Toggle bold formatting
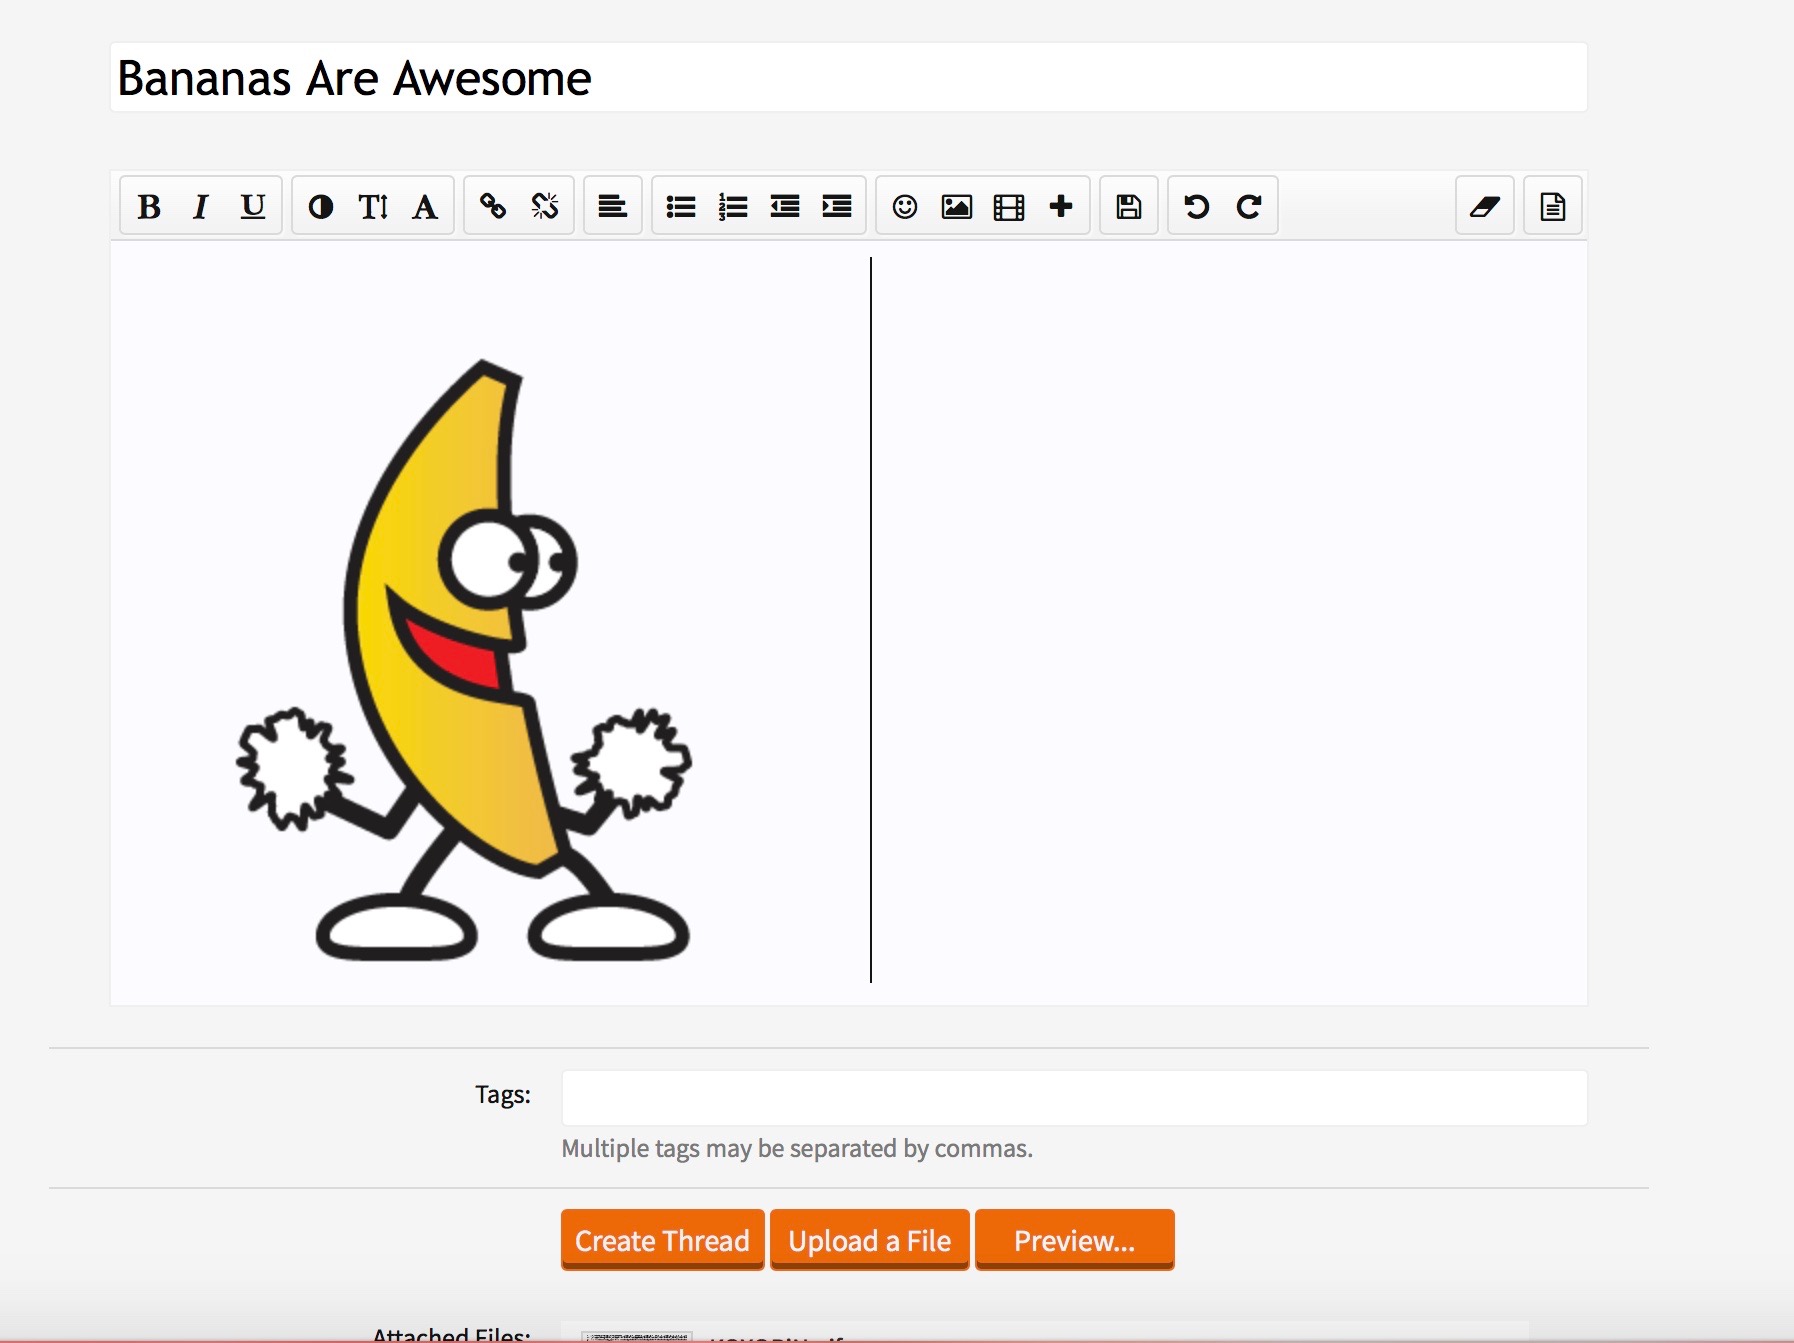Image resolution: width=1794 pixels, height=1343 pixels. (x=149, y=206)
